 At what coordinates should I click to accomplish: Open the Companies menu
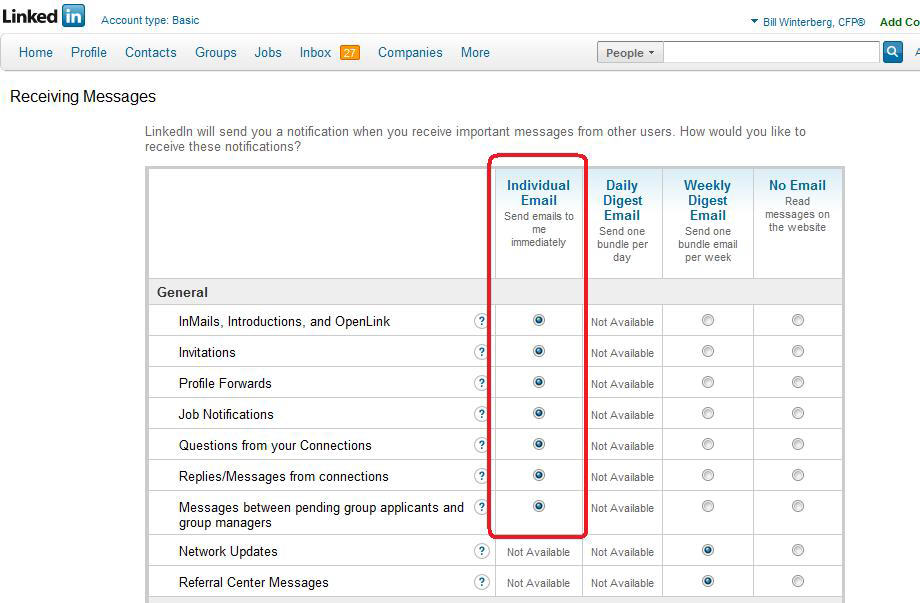coord(410,53)
